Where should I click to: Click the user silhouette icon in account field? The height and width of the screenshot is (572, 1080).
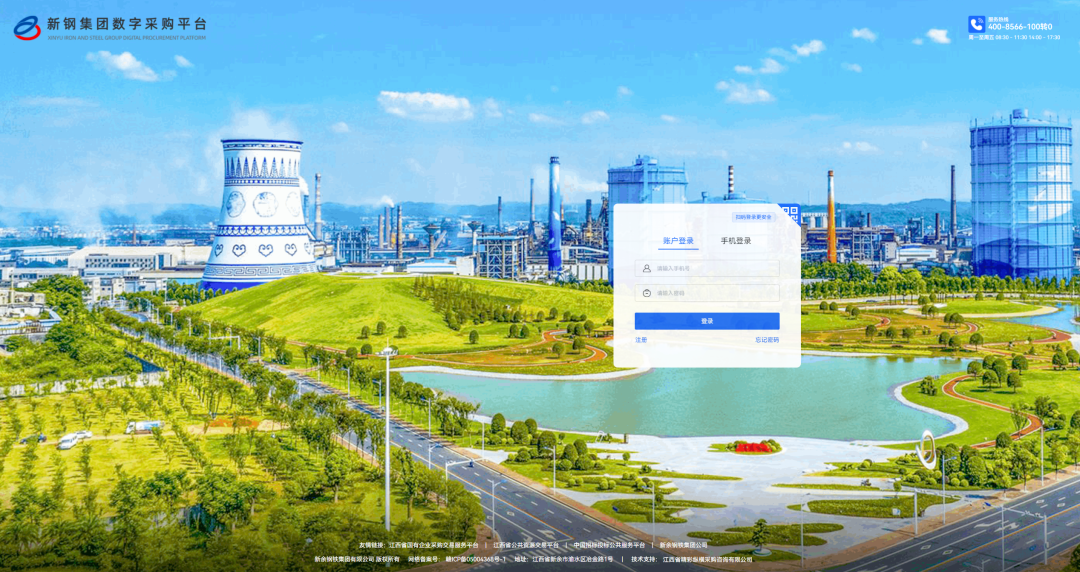point(647,268)
